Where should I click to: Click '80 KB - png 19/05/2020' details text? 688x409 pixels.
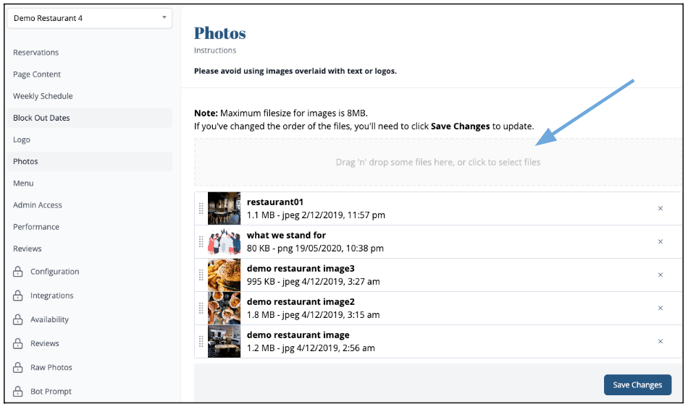315,249
